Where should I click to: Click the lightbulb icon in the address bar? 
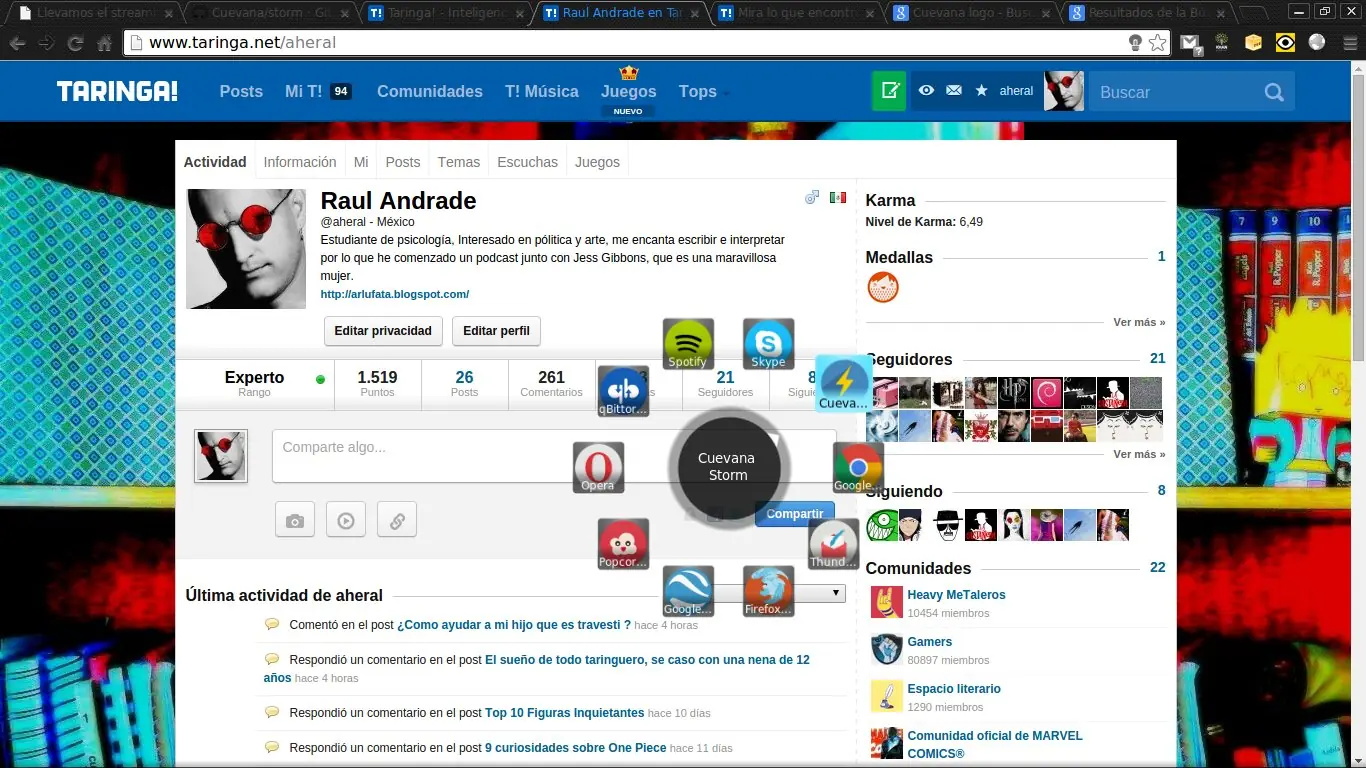coord(1135,43)
